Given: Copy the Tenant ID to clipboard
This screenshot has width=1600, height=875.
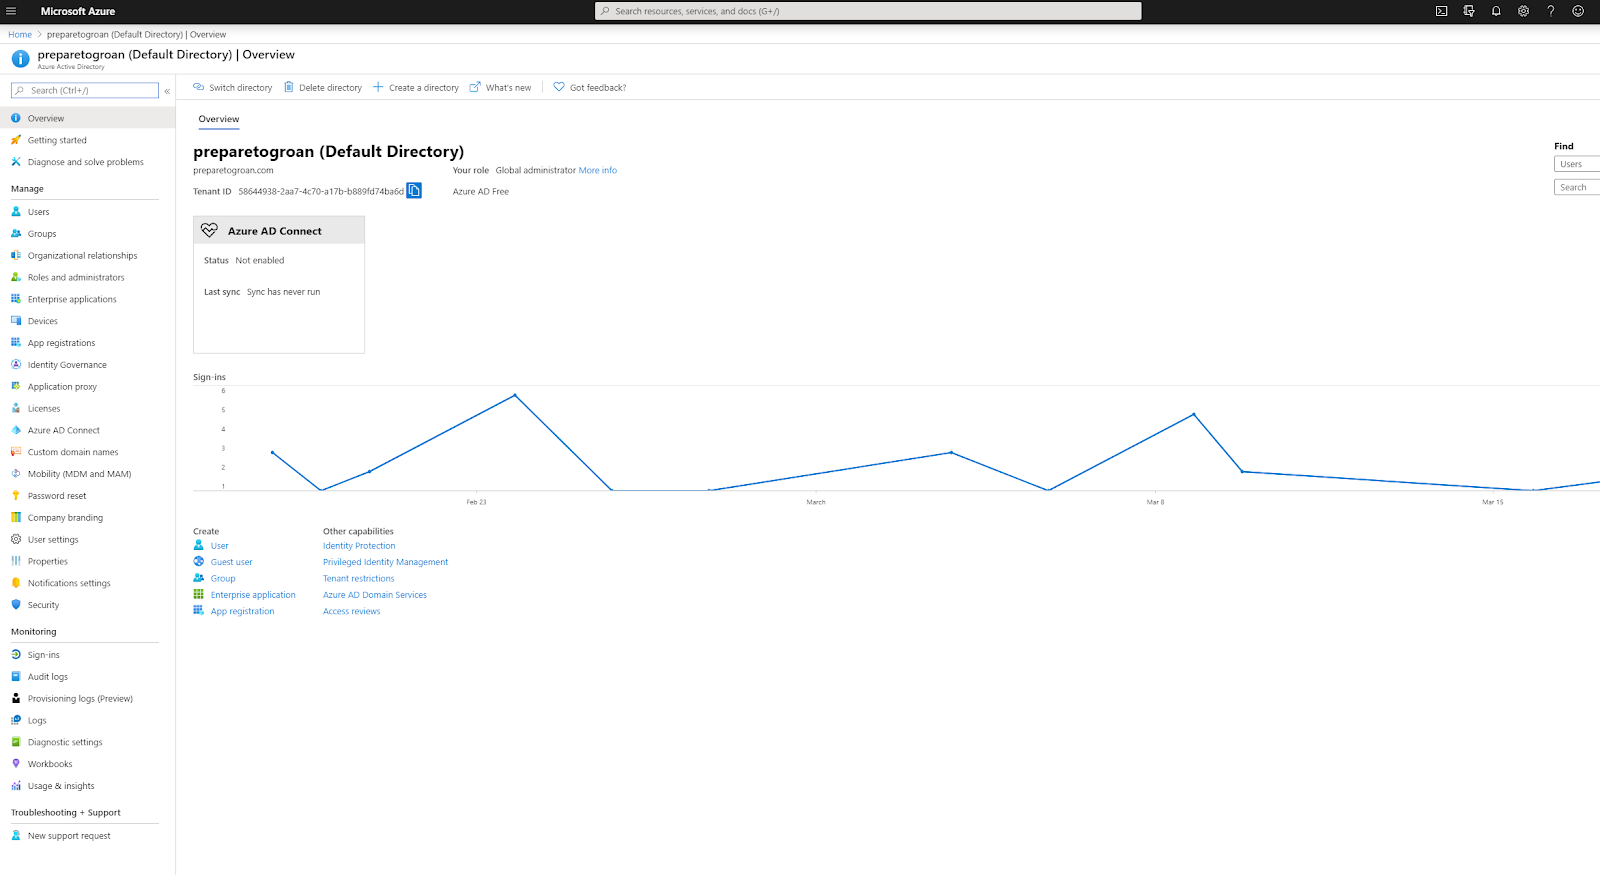Looking at the screenshot, I should pyautogui.click(x=414, y=190).
